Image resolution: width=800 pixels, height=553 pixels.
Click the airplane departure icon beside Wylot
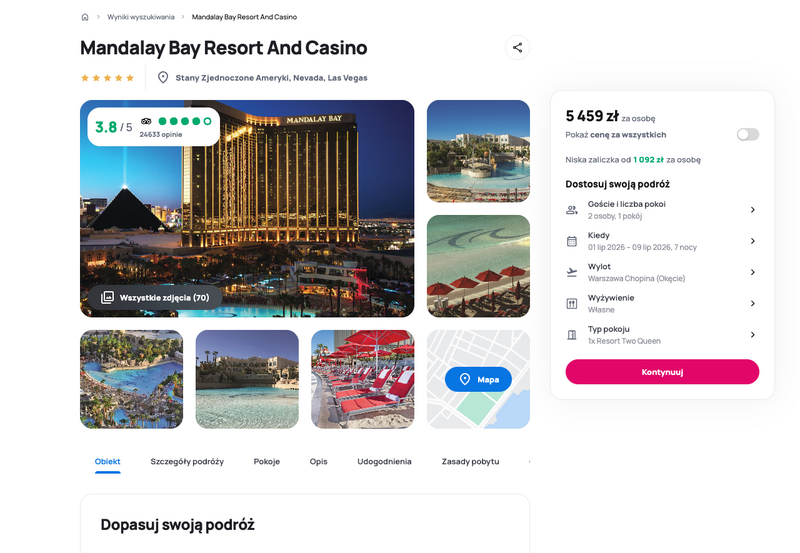pyautogui.click(x=572, y=272)
